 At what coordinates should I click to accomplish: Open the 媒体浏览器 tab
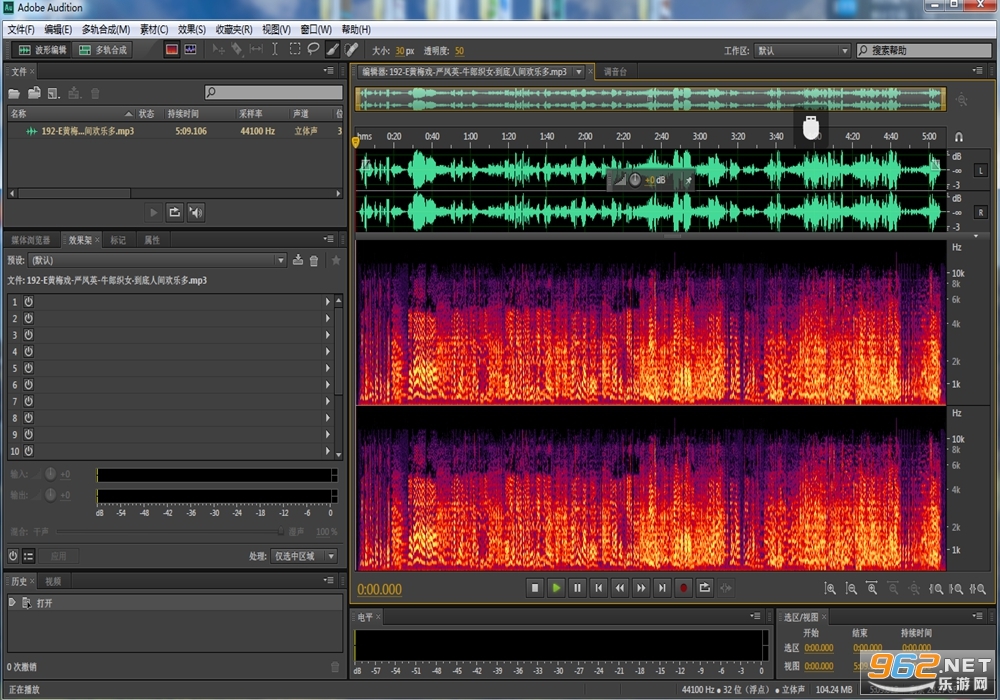pos(31,240)
